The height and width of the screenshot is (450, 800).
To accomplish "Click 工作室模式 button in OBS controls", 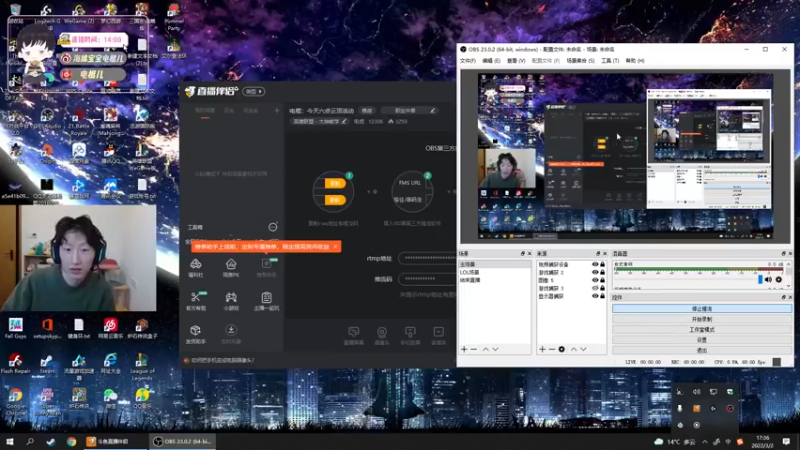I will (x=702, y=330).
